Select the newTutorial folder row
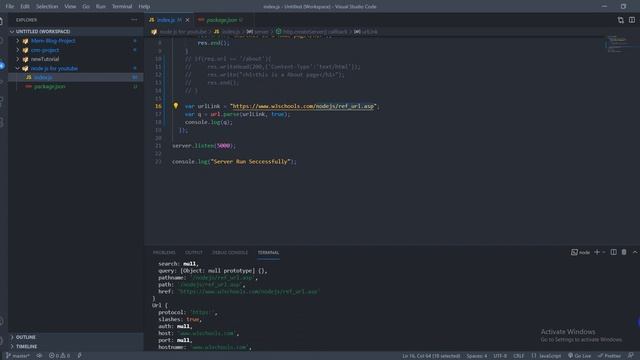Image resolution: width=640 pixels, height=360 pixels. pyautogui.click(x=76, y=59)
